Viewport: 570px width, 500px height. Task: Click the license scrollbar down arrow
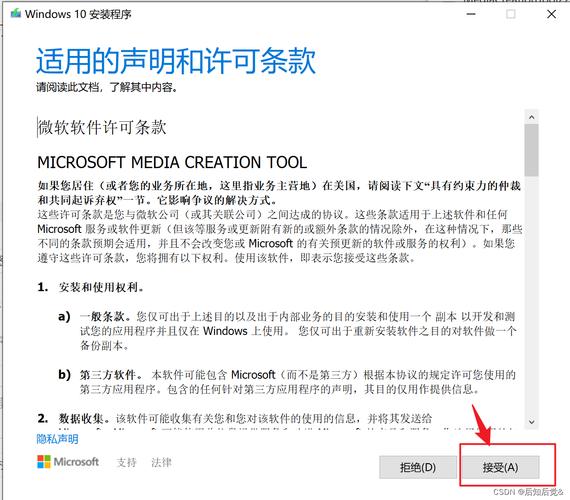531,422
